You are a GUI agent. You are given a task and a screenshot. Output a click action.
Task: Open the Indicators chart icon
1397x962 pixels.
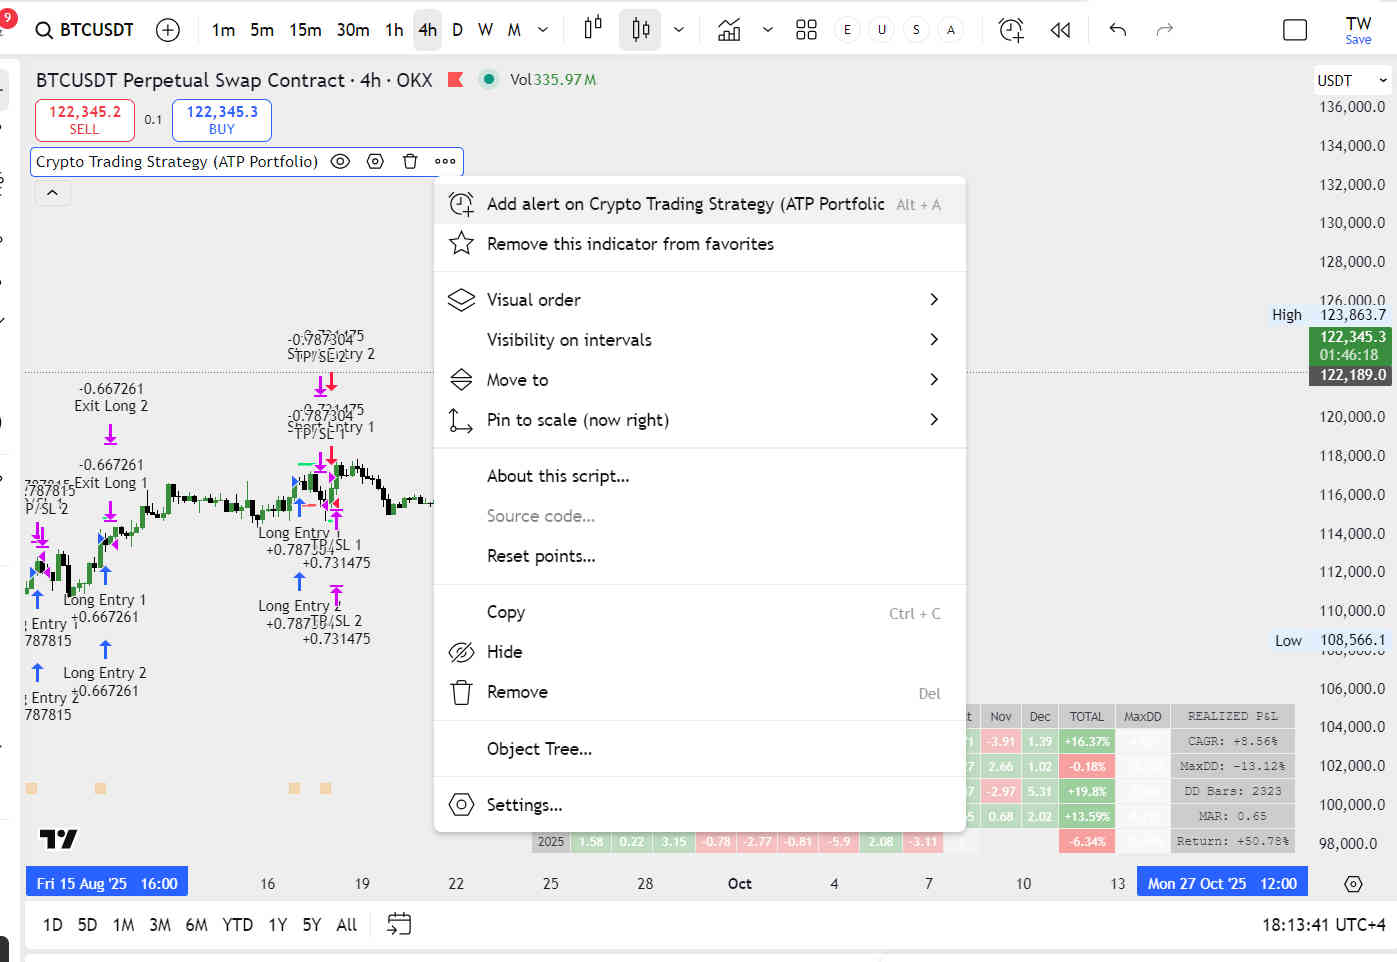729,30
